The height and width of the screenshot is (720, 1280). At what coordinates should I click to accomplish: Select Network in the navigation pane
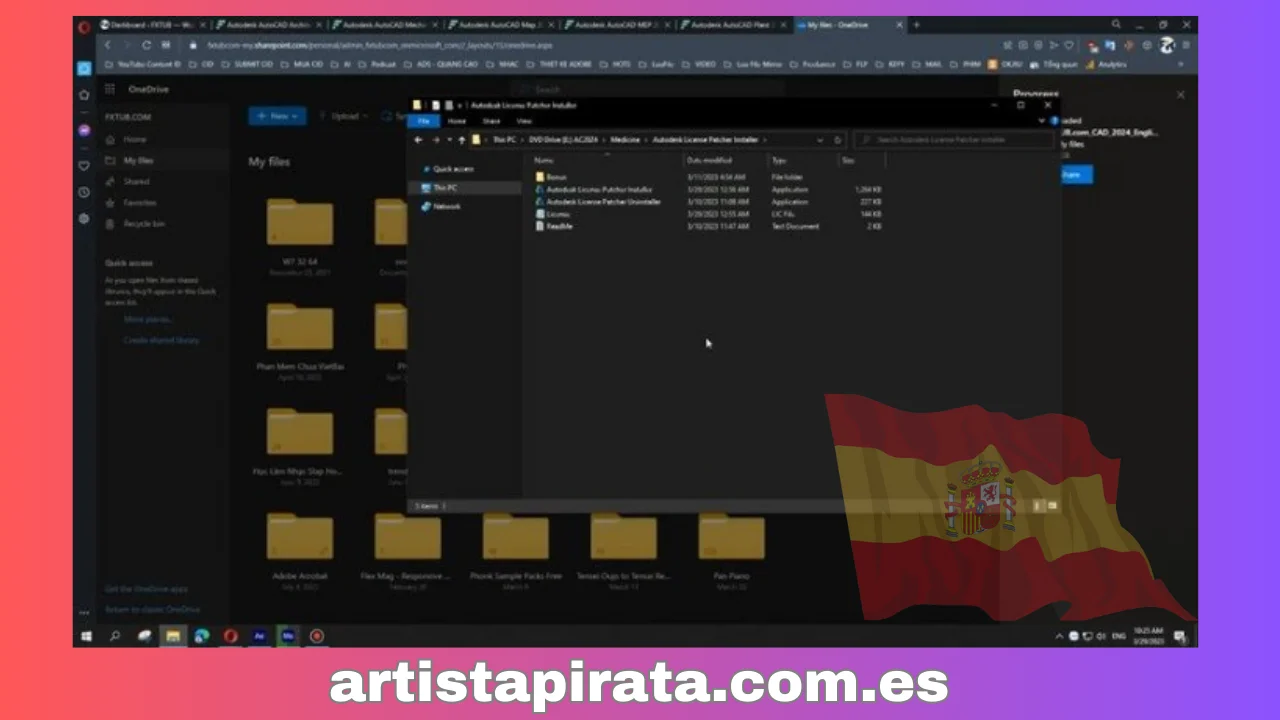pyautogui.click(x=446, y=206)
